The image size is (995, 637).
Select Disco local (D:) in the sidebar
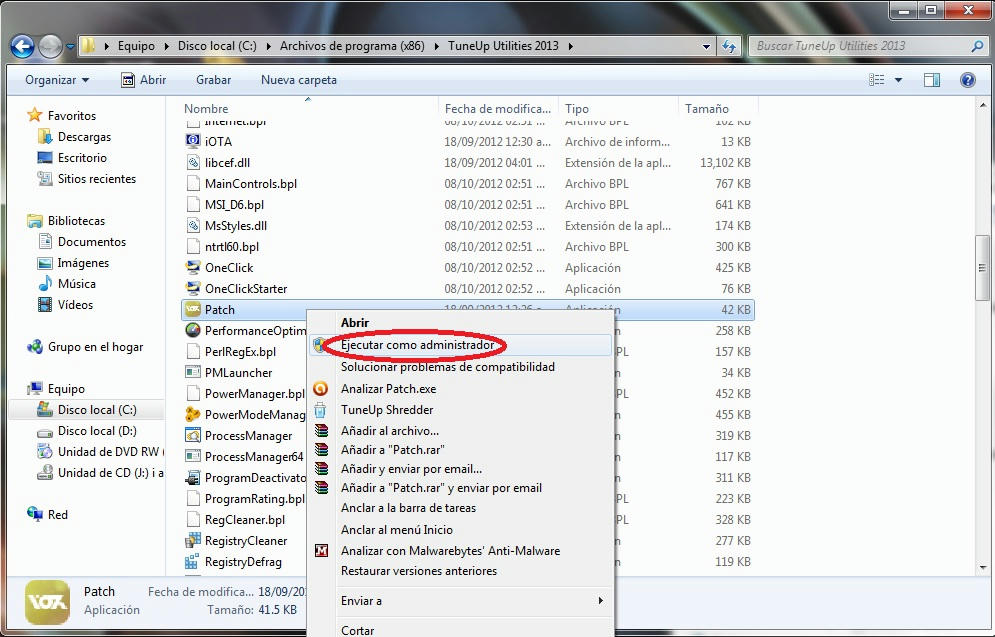click(96, 431)
